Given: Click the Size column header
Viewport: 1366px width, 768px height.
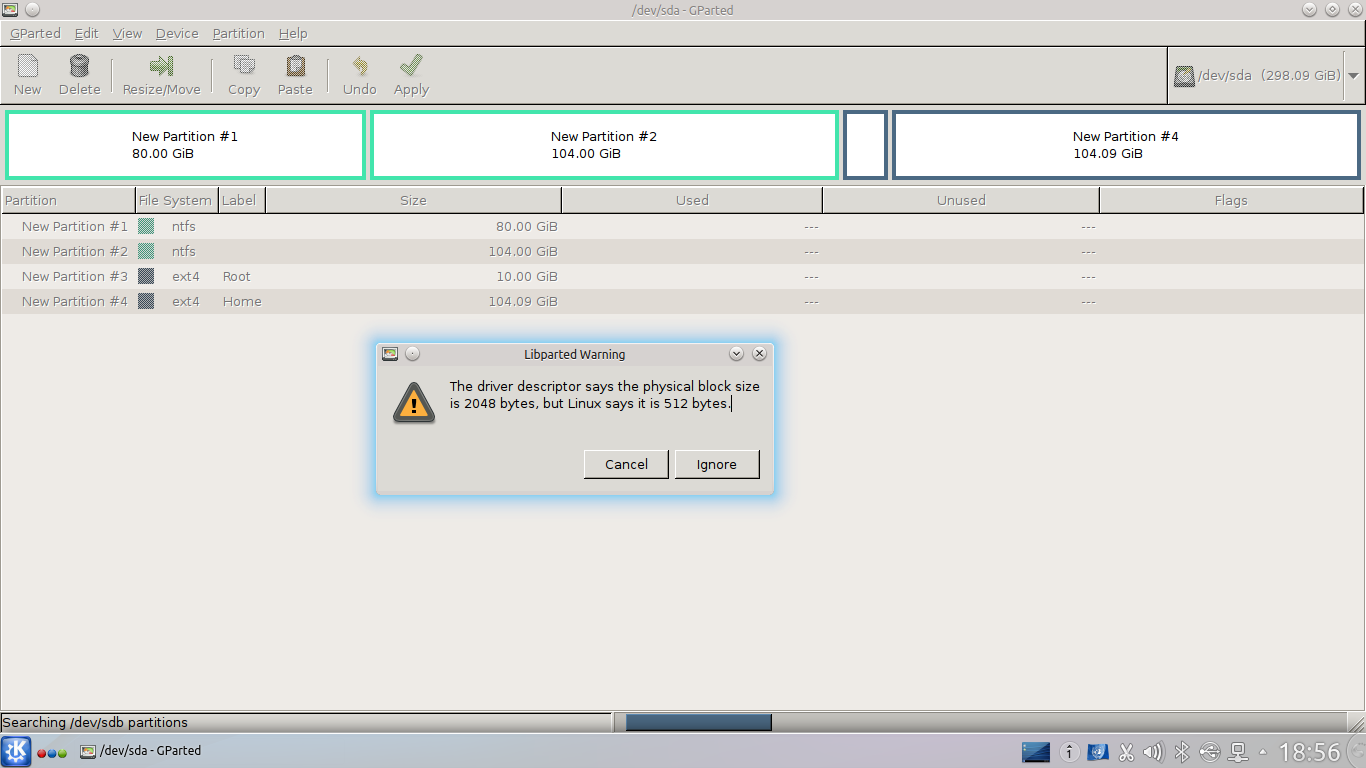Looking at the screenshot, I should pyautogui.click(x=413, y=200).
